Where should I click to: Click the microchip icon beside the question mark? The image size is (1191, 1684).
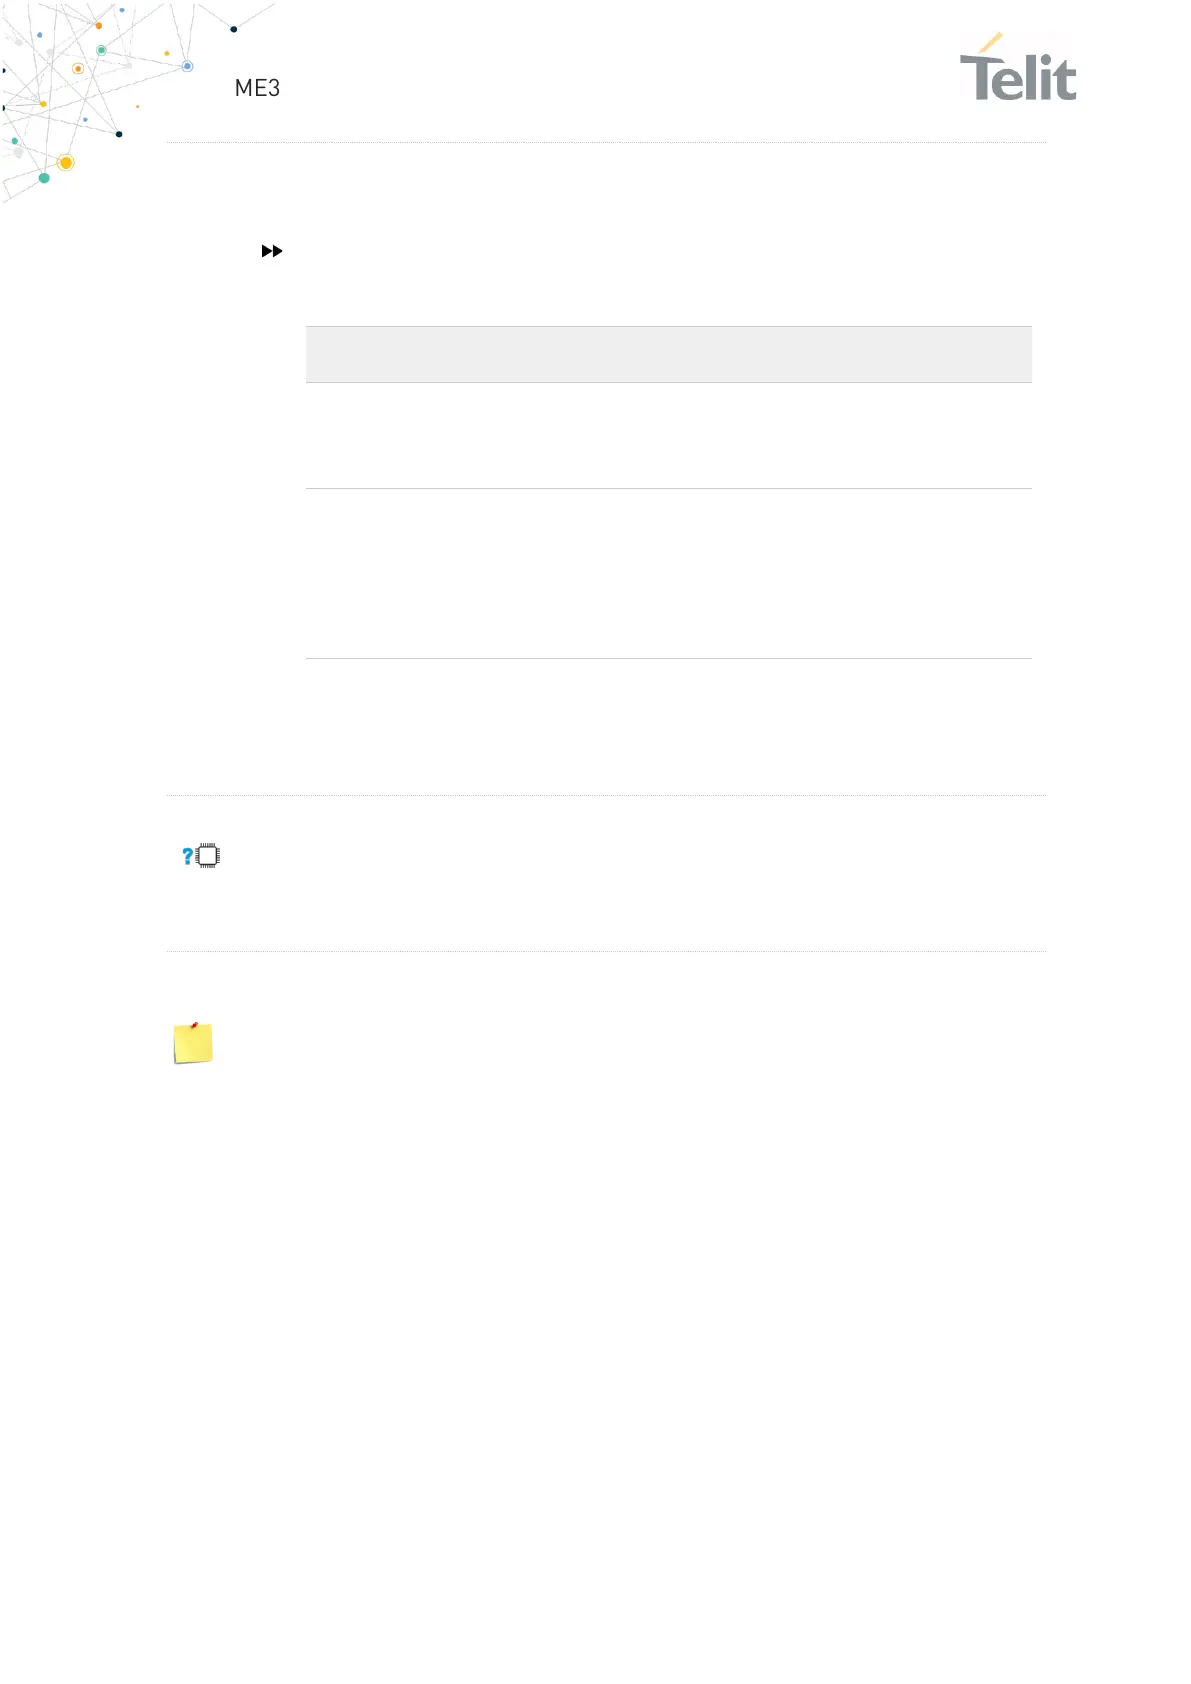pos(208,856)
